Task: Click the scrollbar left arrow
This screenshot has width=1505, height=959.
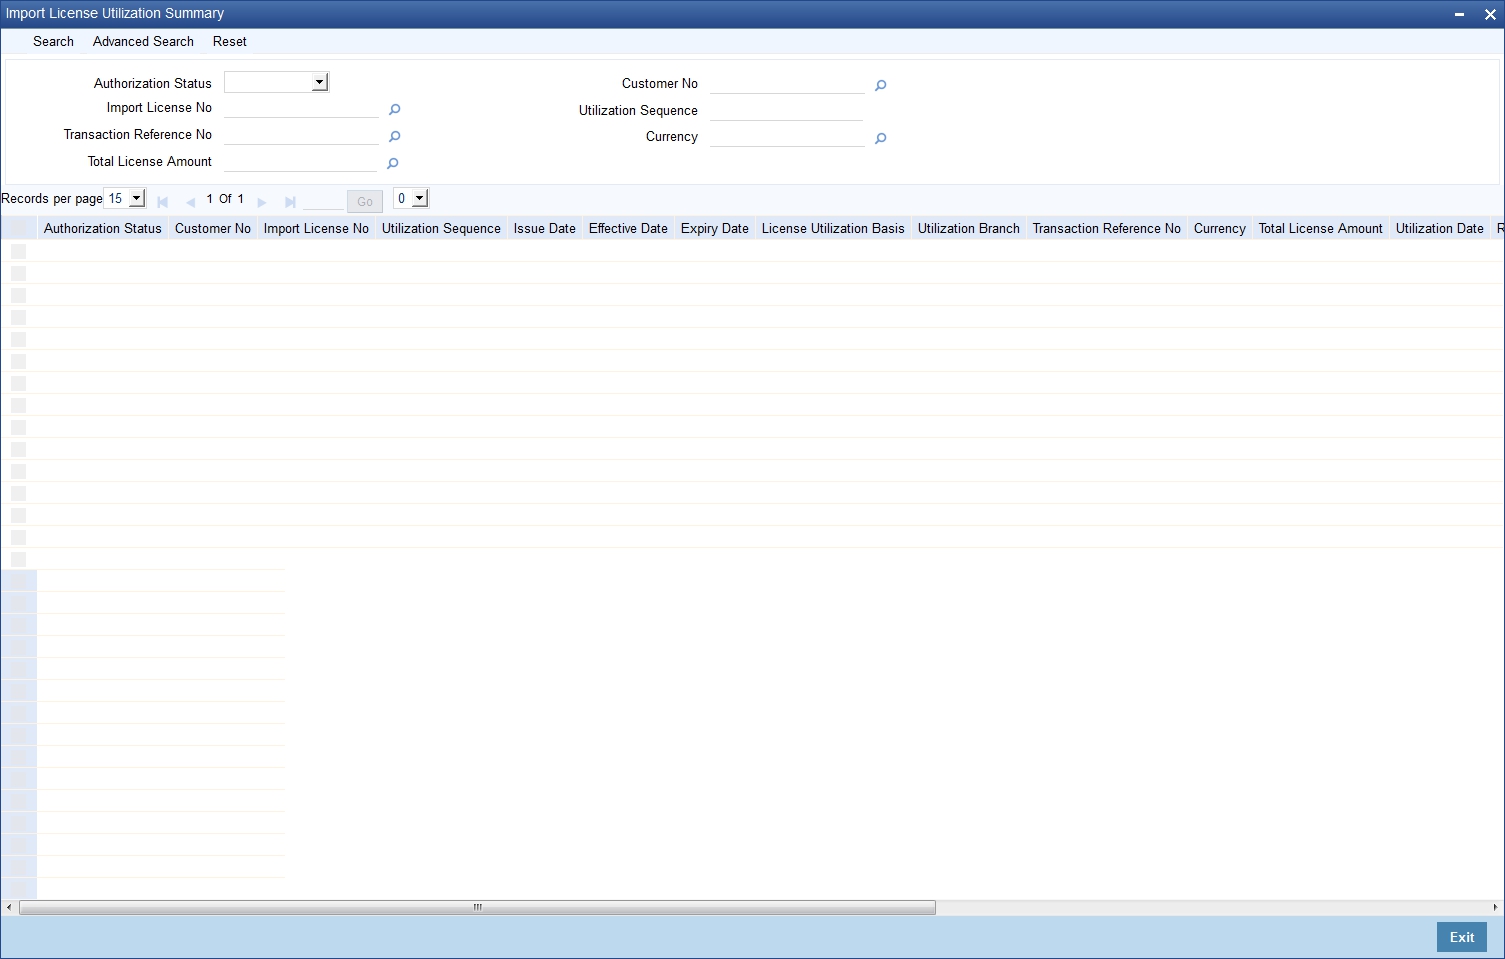Action: pos(9,908)
